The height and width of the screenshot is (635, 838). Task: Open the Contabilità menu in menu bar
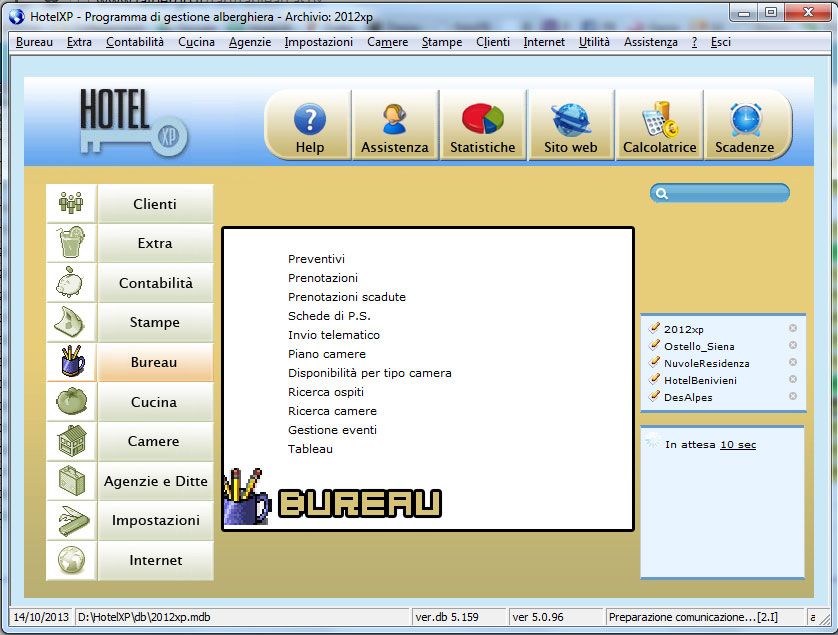[135, 42]
